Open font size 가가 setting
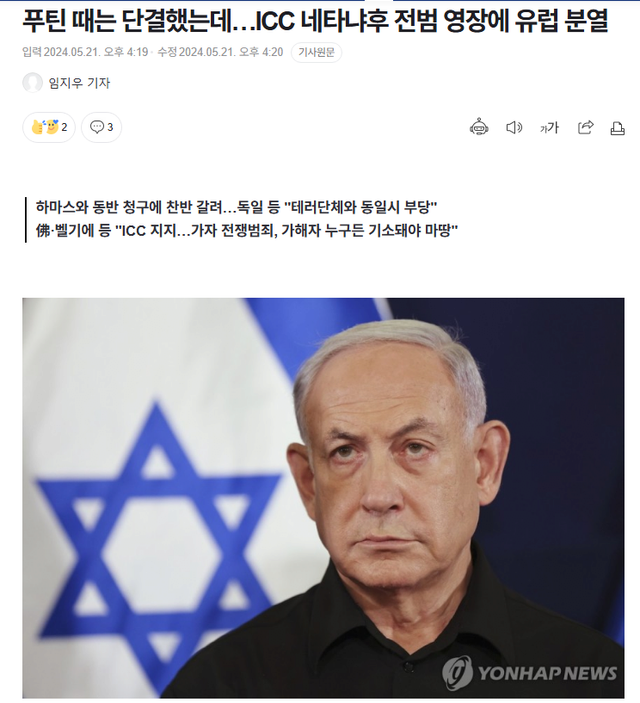Screen dimensions: 640x703 pos(549,128)
